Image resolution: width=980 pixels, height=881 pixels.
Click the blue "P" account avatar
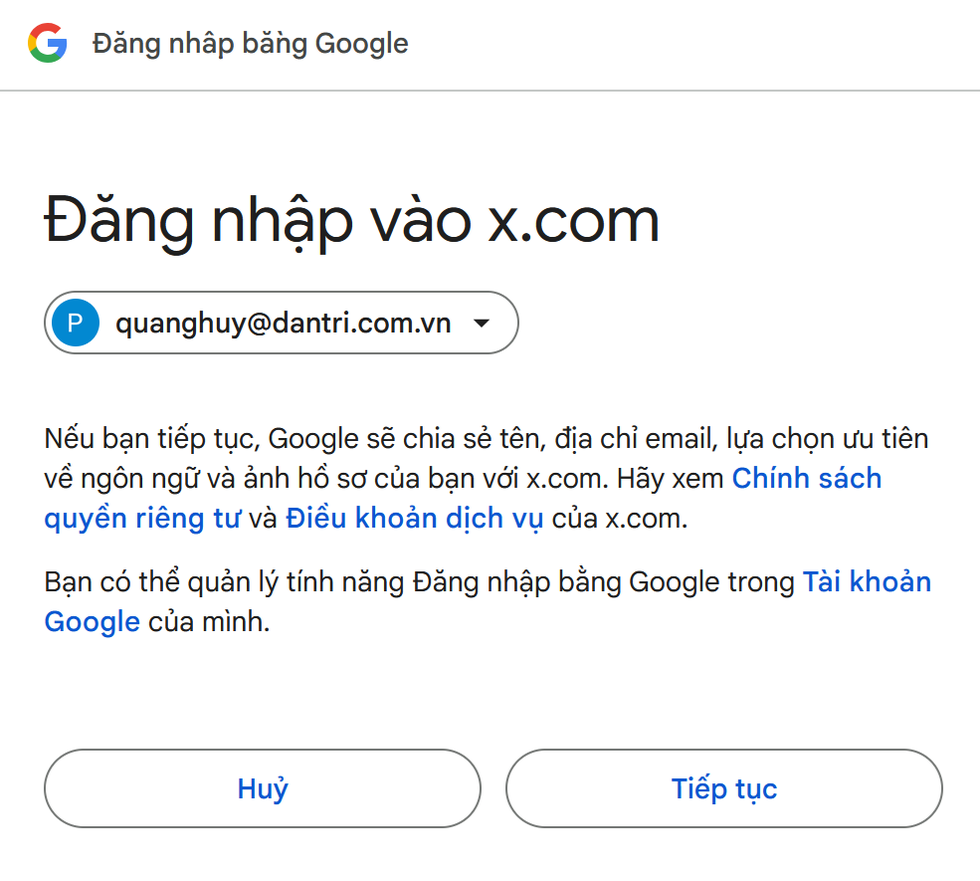click(x=76, y=323)
